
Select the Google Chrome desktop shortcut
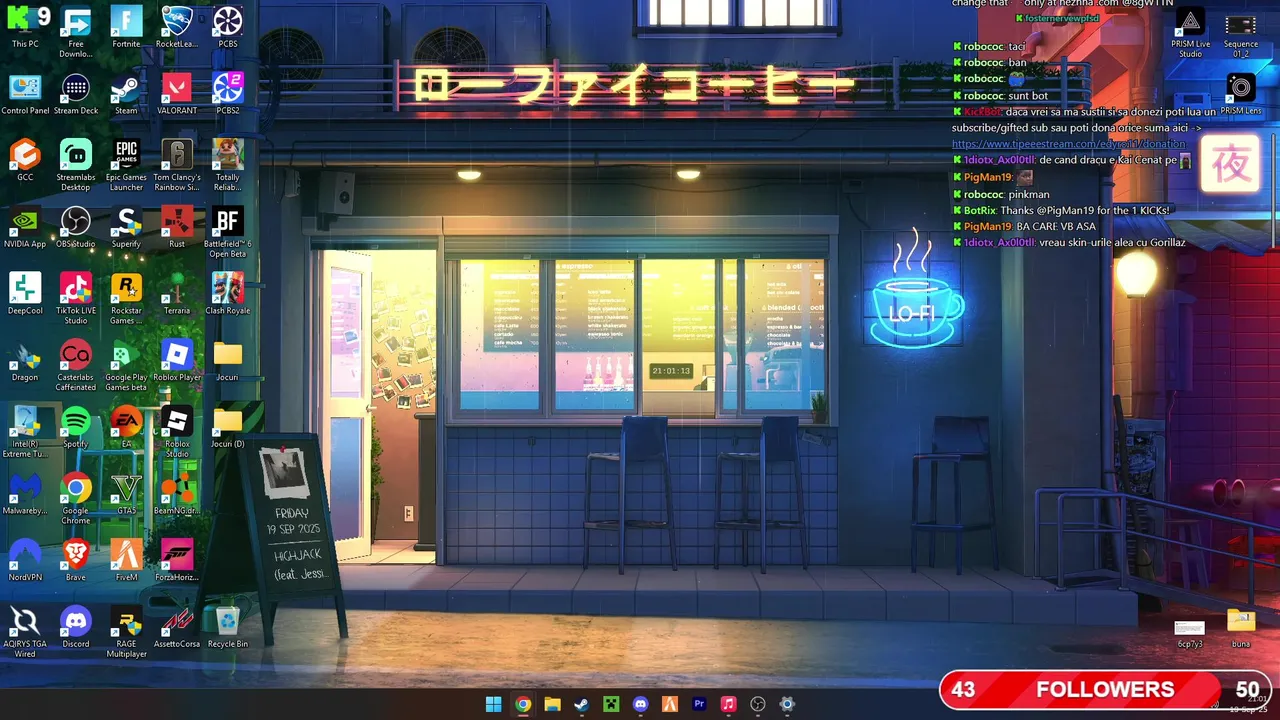pyautogui.click(x=76, y=499)
